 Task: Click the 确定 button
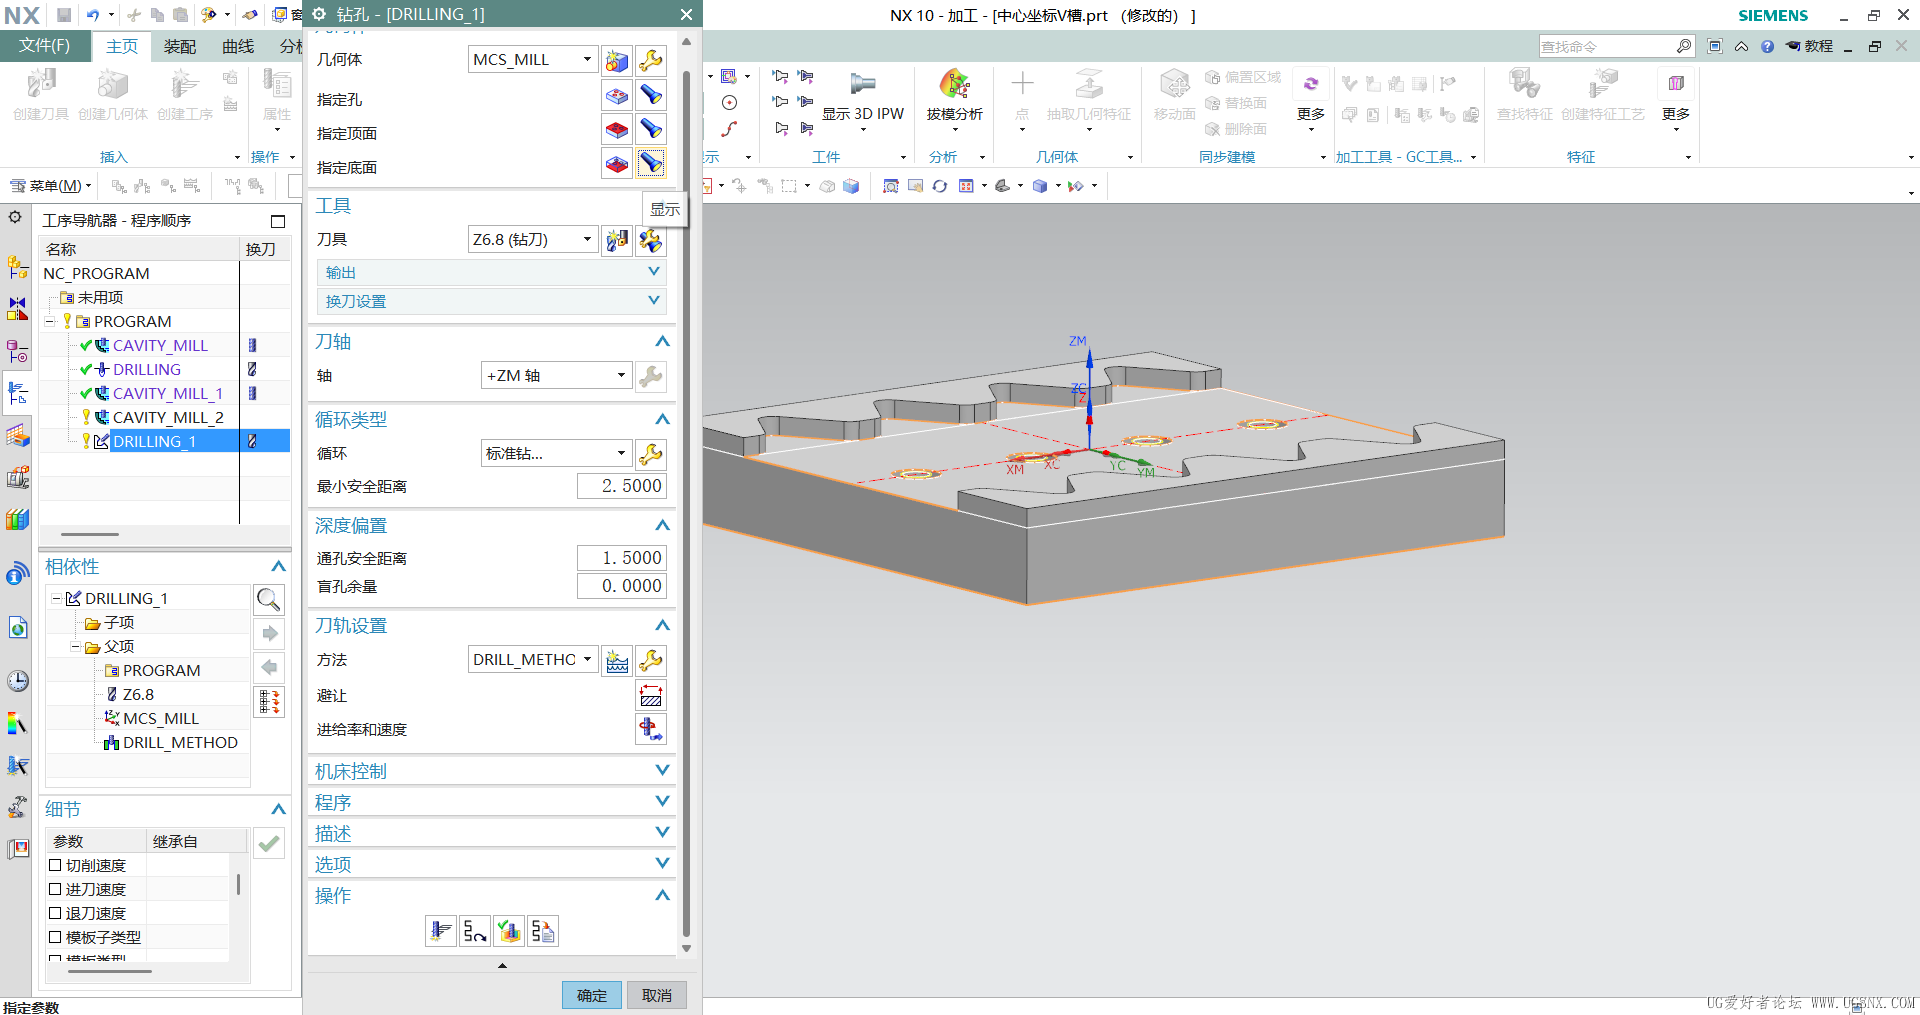tap(591, 995)
